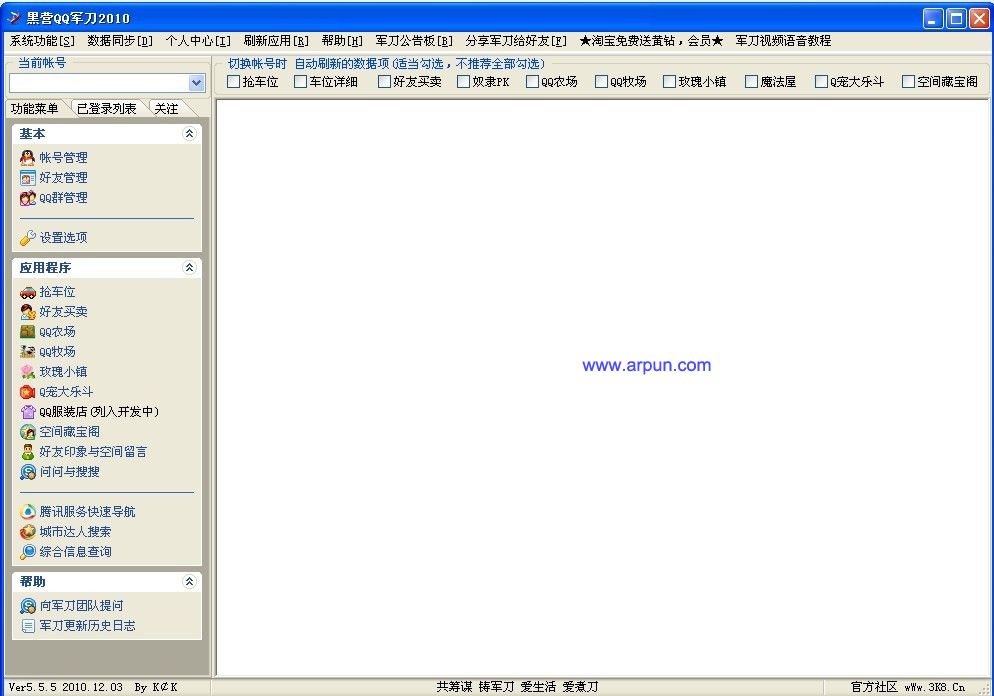This screenshot has width=994, height=696.
Task: Close the 黑营QQ军刀2010 window
Action: (x=979, y=18)
